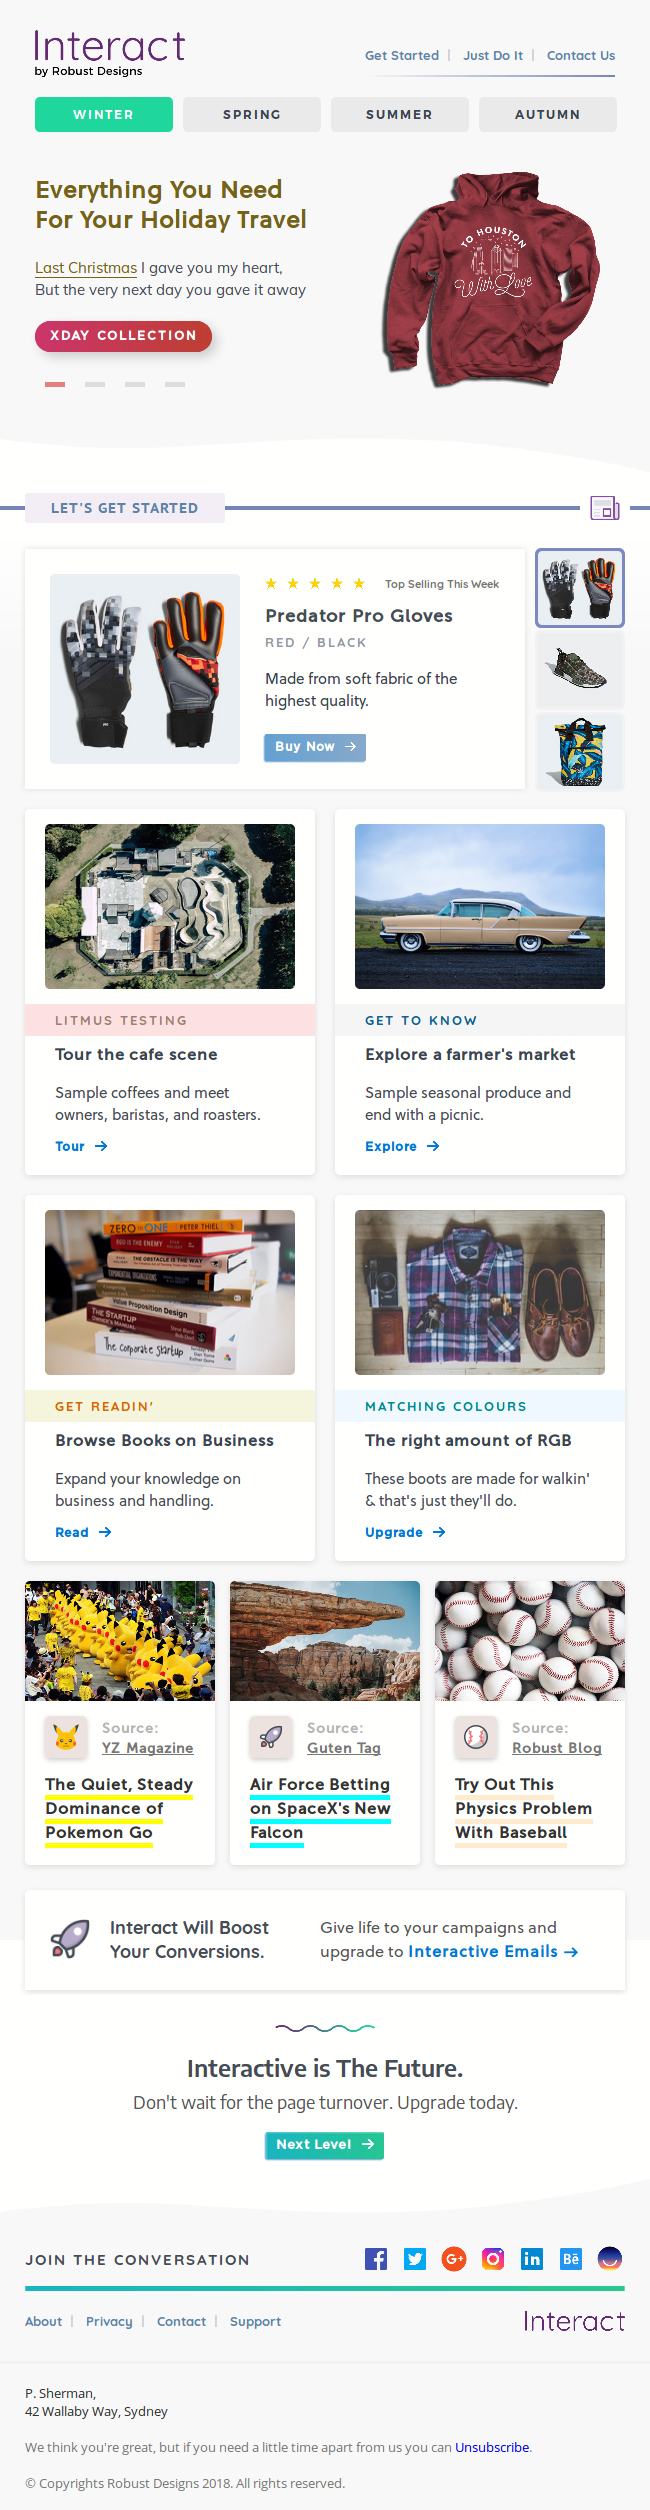Click the Buy Now button
Screen dimensions: 650x2510
(x=315, y=747)
